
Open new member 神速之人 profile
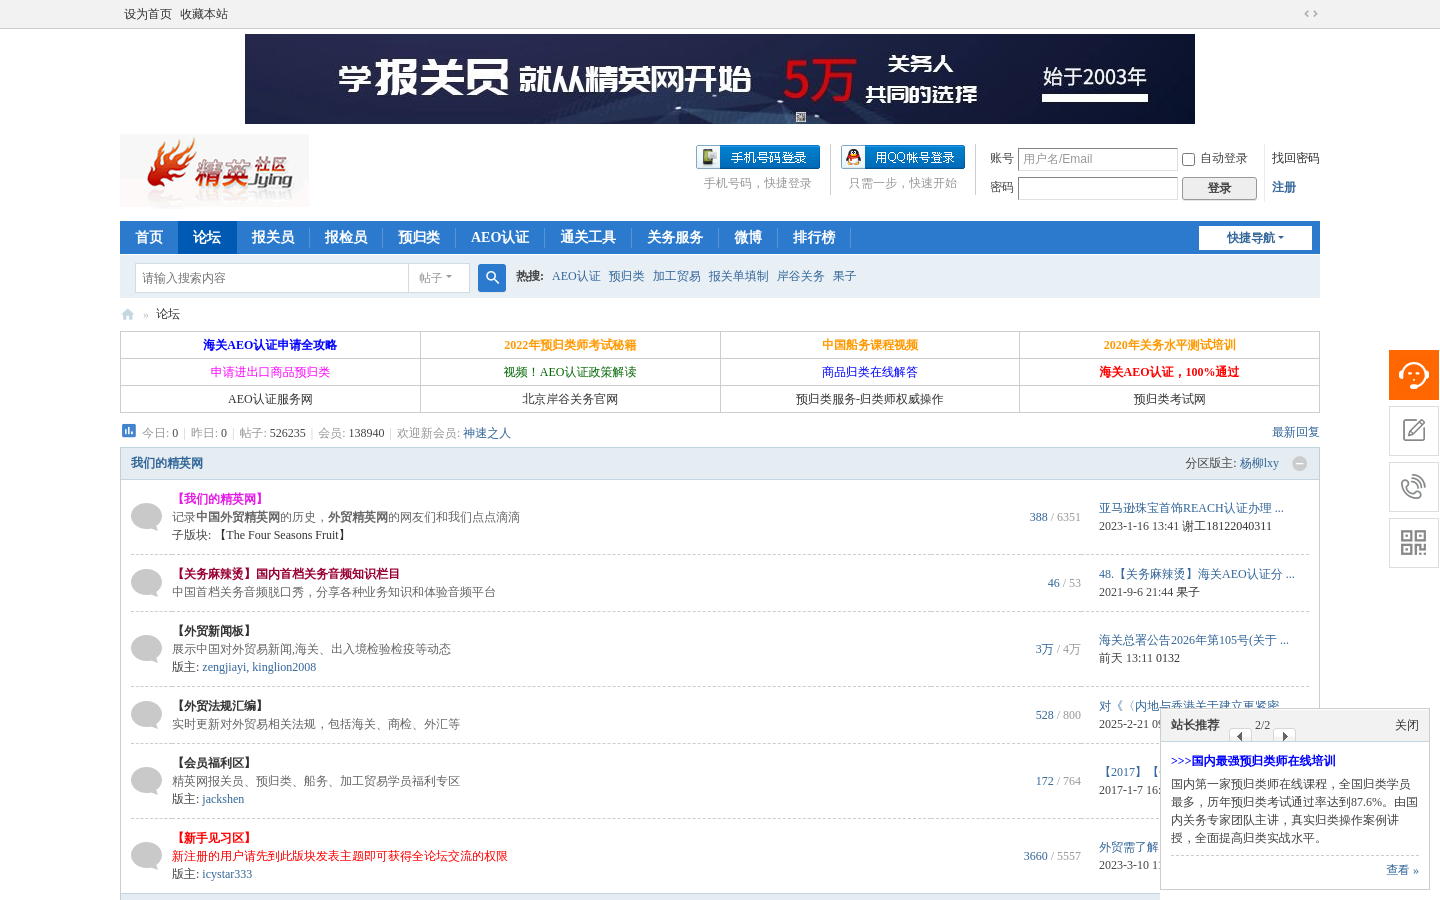pyautogui.click(x=487, y=433)
